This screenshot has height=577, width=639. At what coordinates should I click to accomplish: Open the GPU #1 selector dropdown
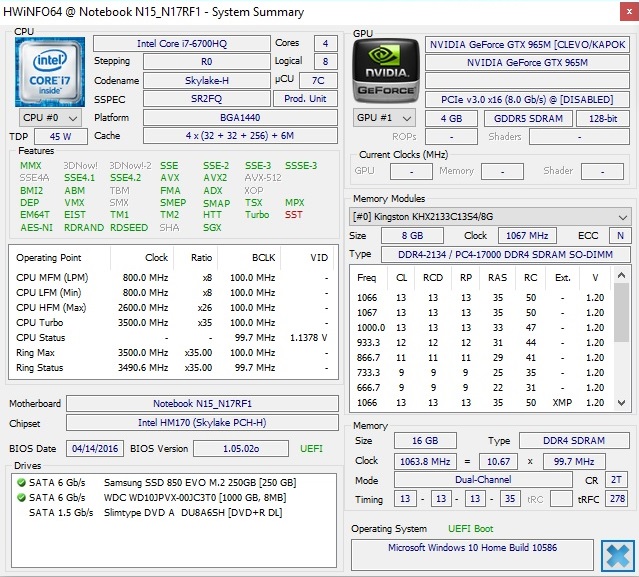[x=384, y=118]
